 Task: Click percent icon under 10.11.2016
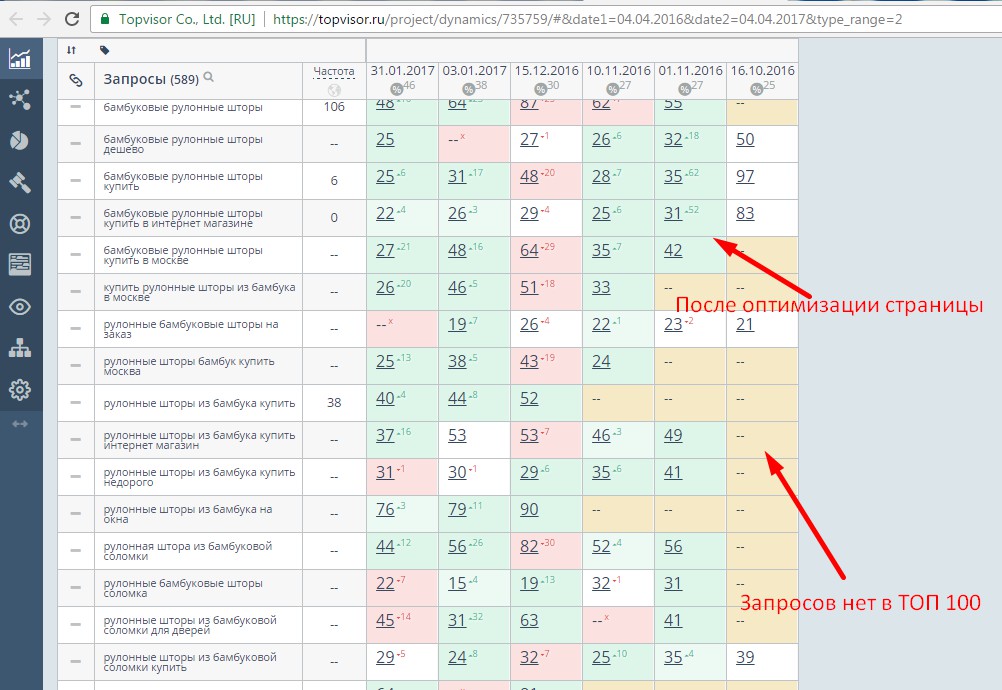coord(613,89)
